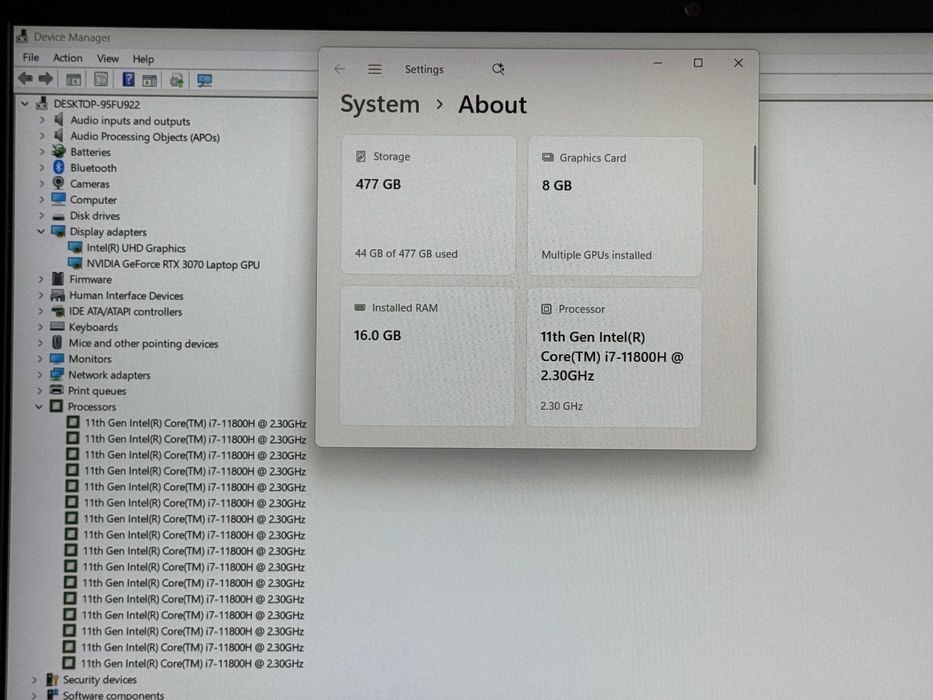Select the Software components row

point(113,695)
